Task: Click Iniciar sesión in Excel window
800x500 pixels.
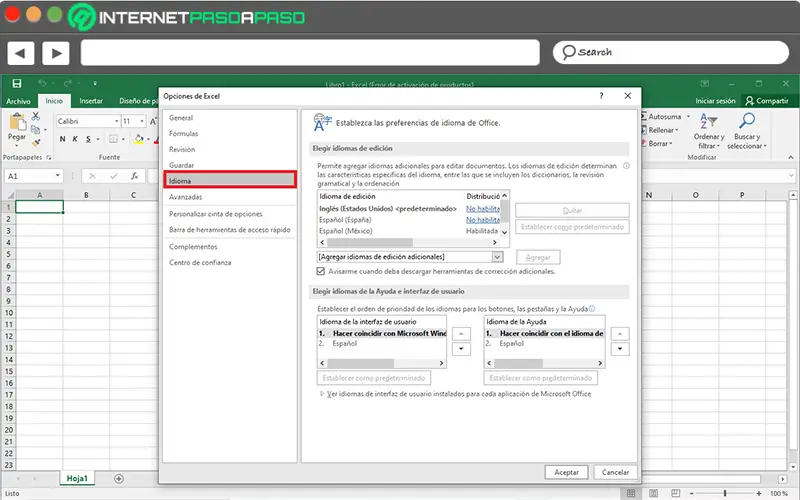Action: (x=715, y=101)
